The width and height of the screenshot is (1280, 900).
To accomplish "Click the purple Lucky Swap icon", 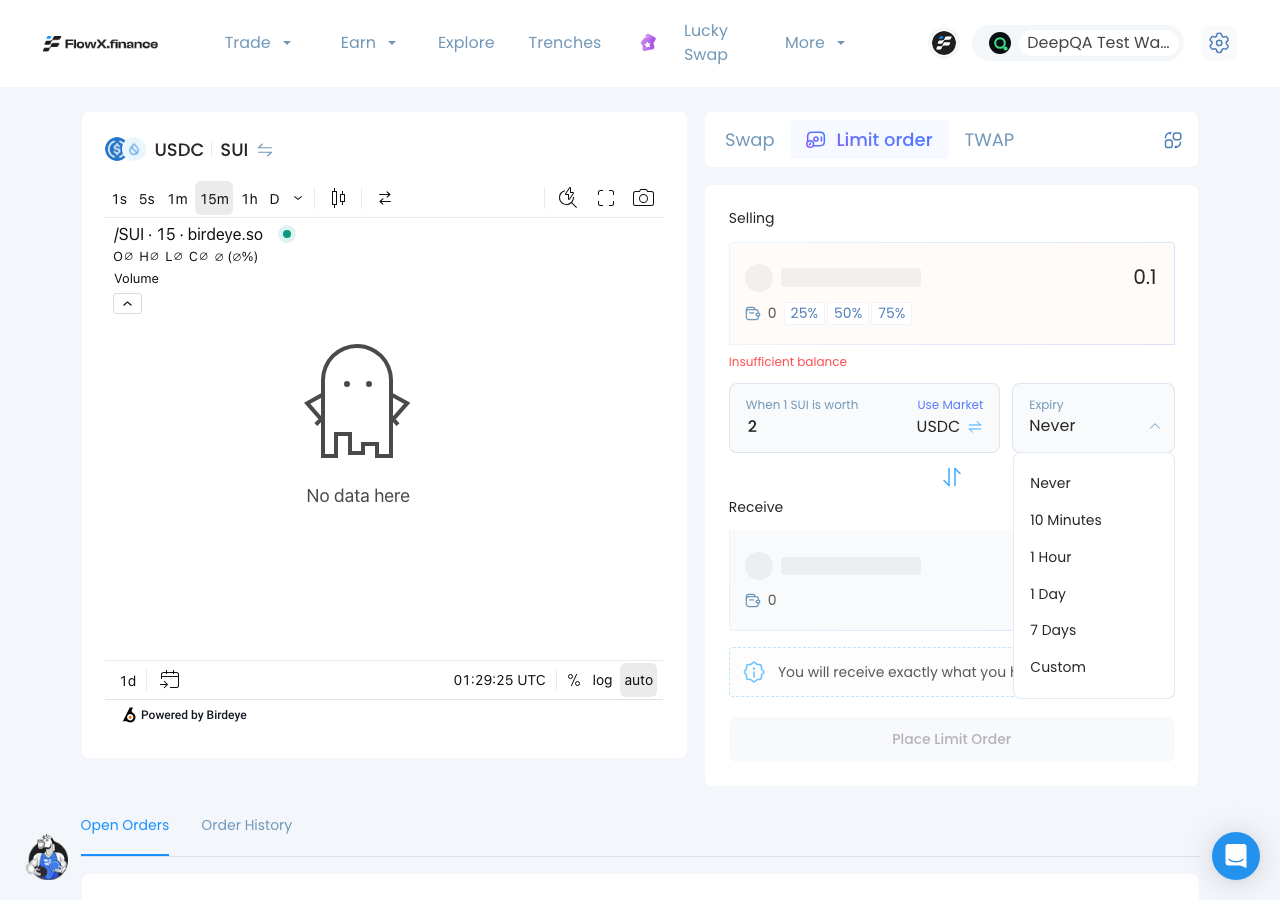I will [x=648, y=43].
